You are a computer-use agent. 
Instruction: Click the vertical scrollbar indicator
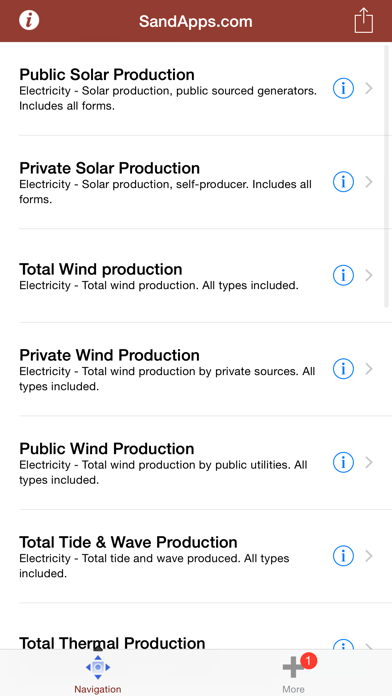coord(387,176)
